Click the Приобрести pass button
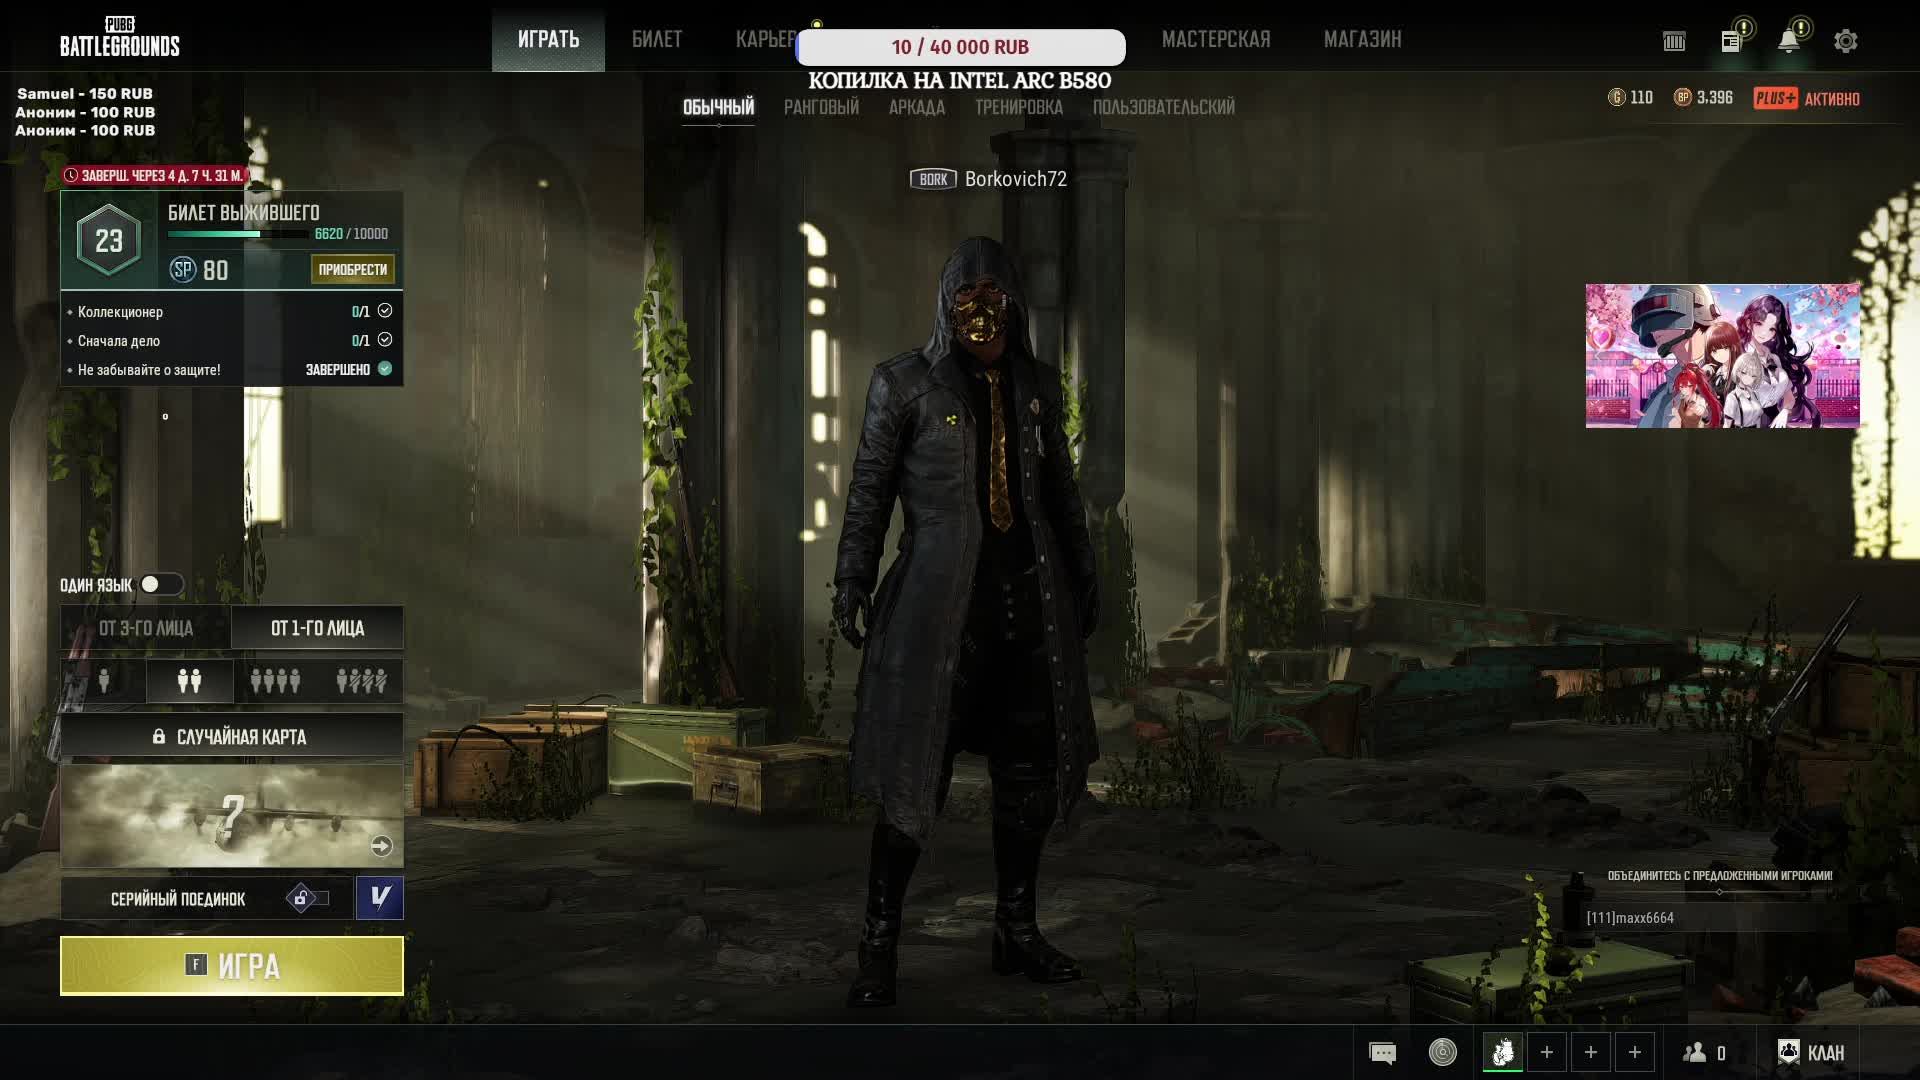 (352, 269)
